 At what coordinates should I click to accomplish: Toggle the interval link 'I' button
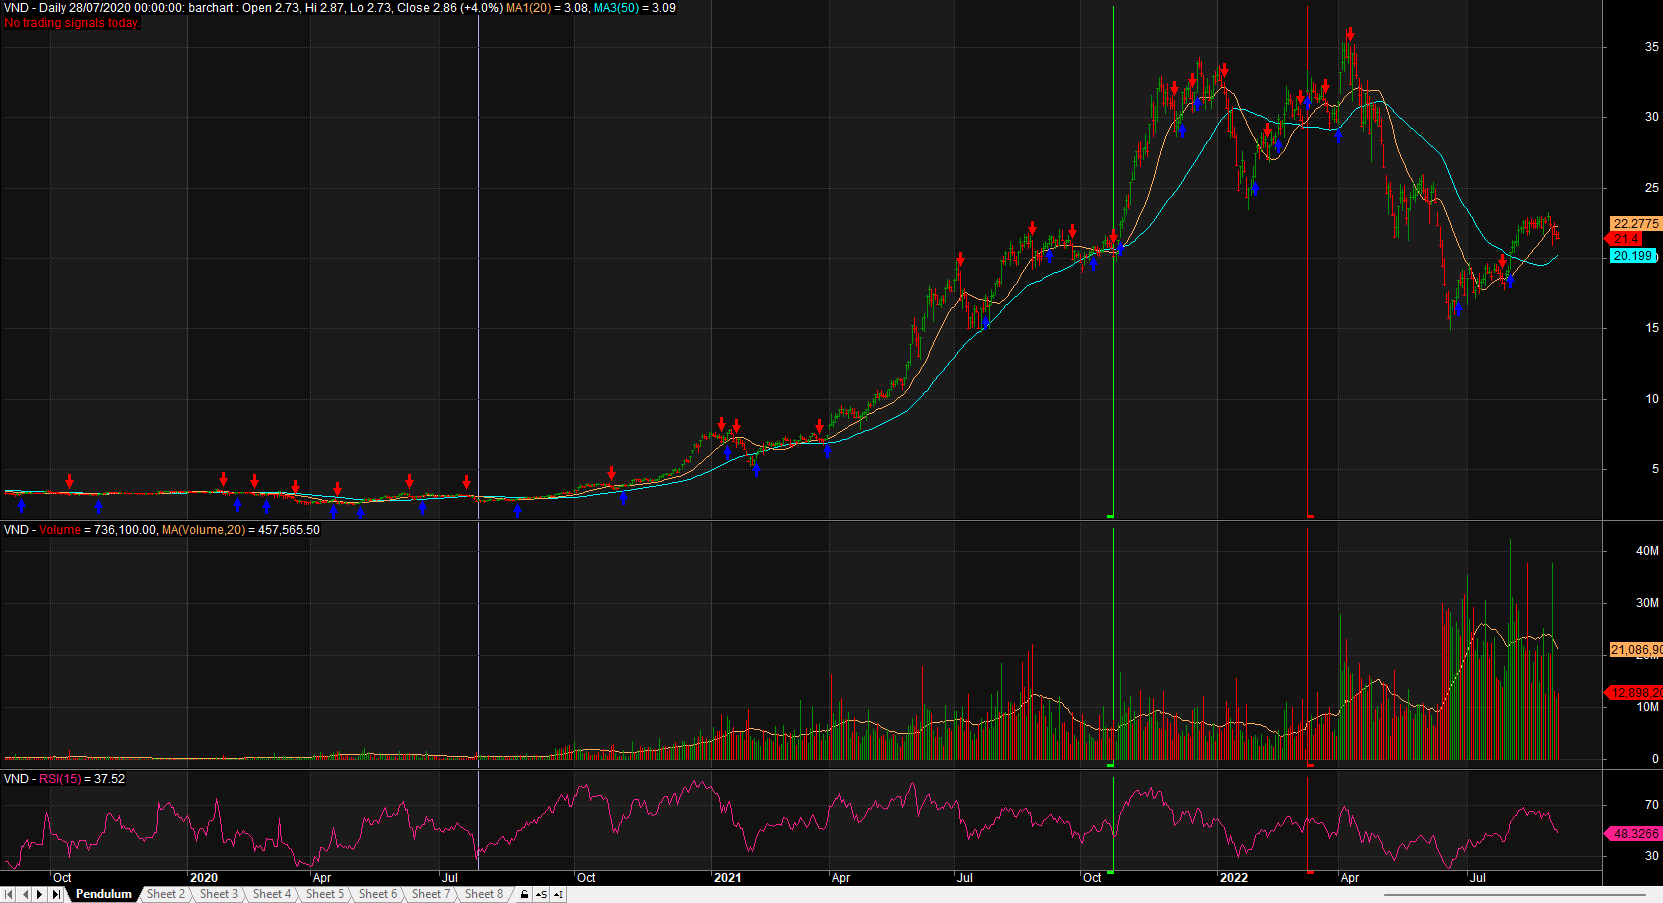[x=558, y=894]
